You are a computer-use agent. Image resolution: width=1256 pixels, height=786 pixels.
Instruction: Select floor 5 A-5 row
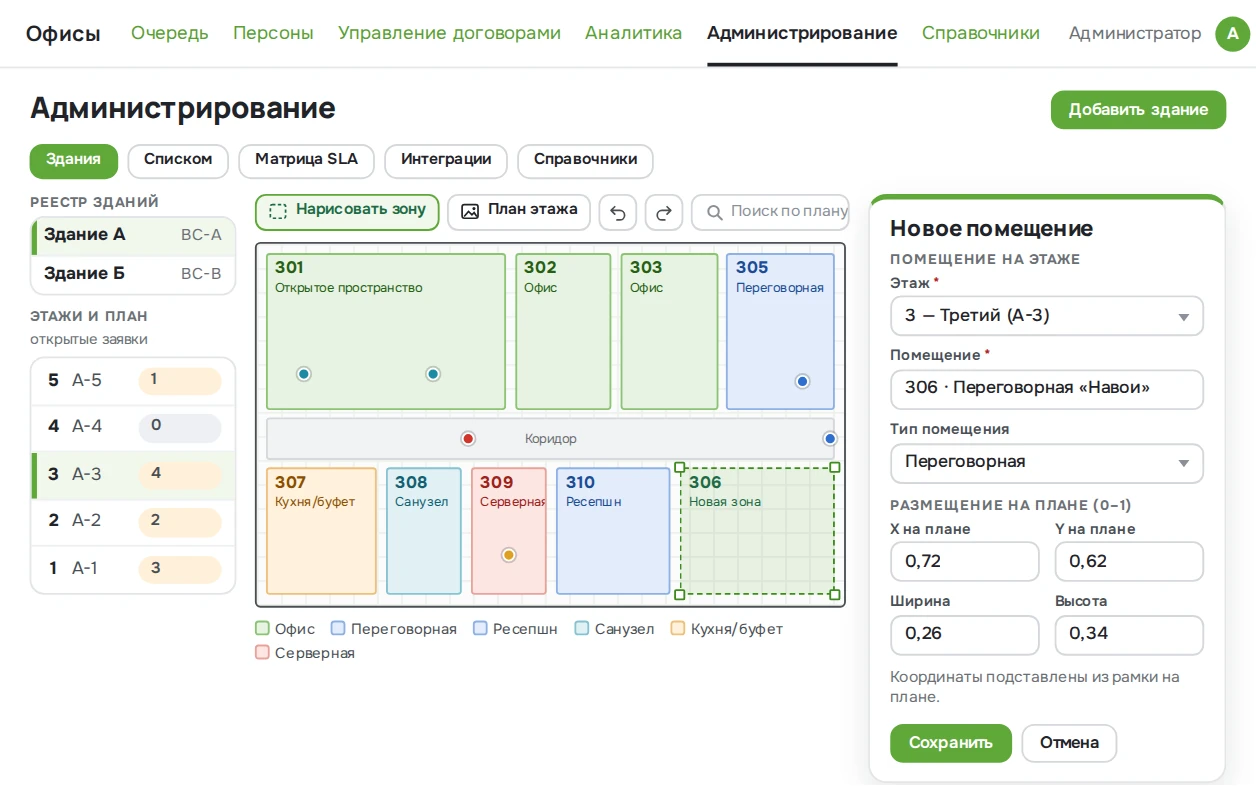(133, 381)
